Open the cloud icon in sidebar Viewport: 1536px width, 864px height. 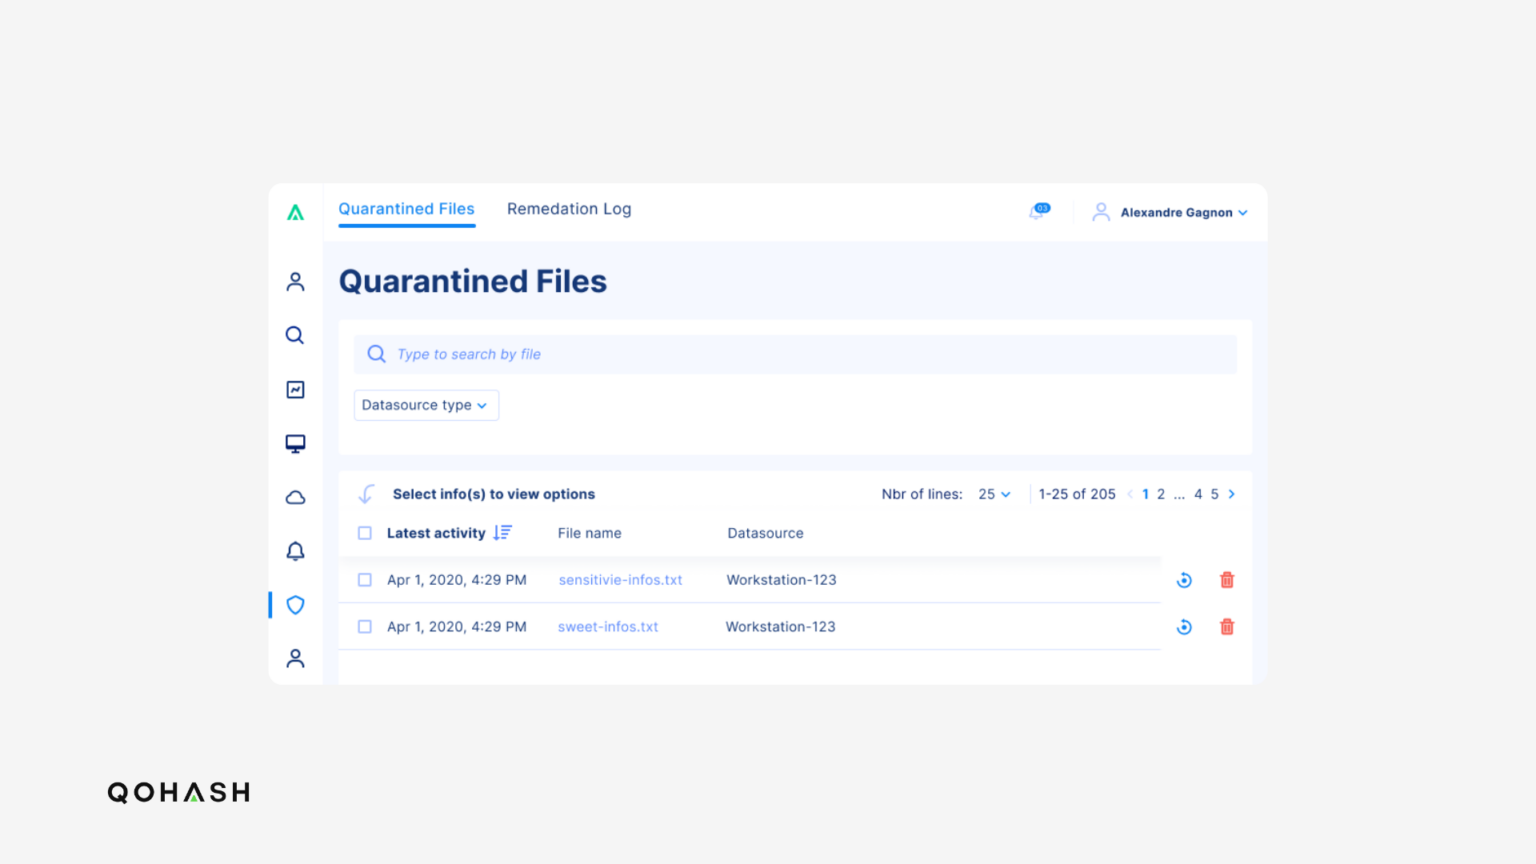(295, 497)
